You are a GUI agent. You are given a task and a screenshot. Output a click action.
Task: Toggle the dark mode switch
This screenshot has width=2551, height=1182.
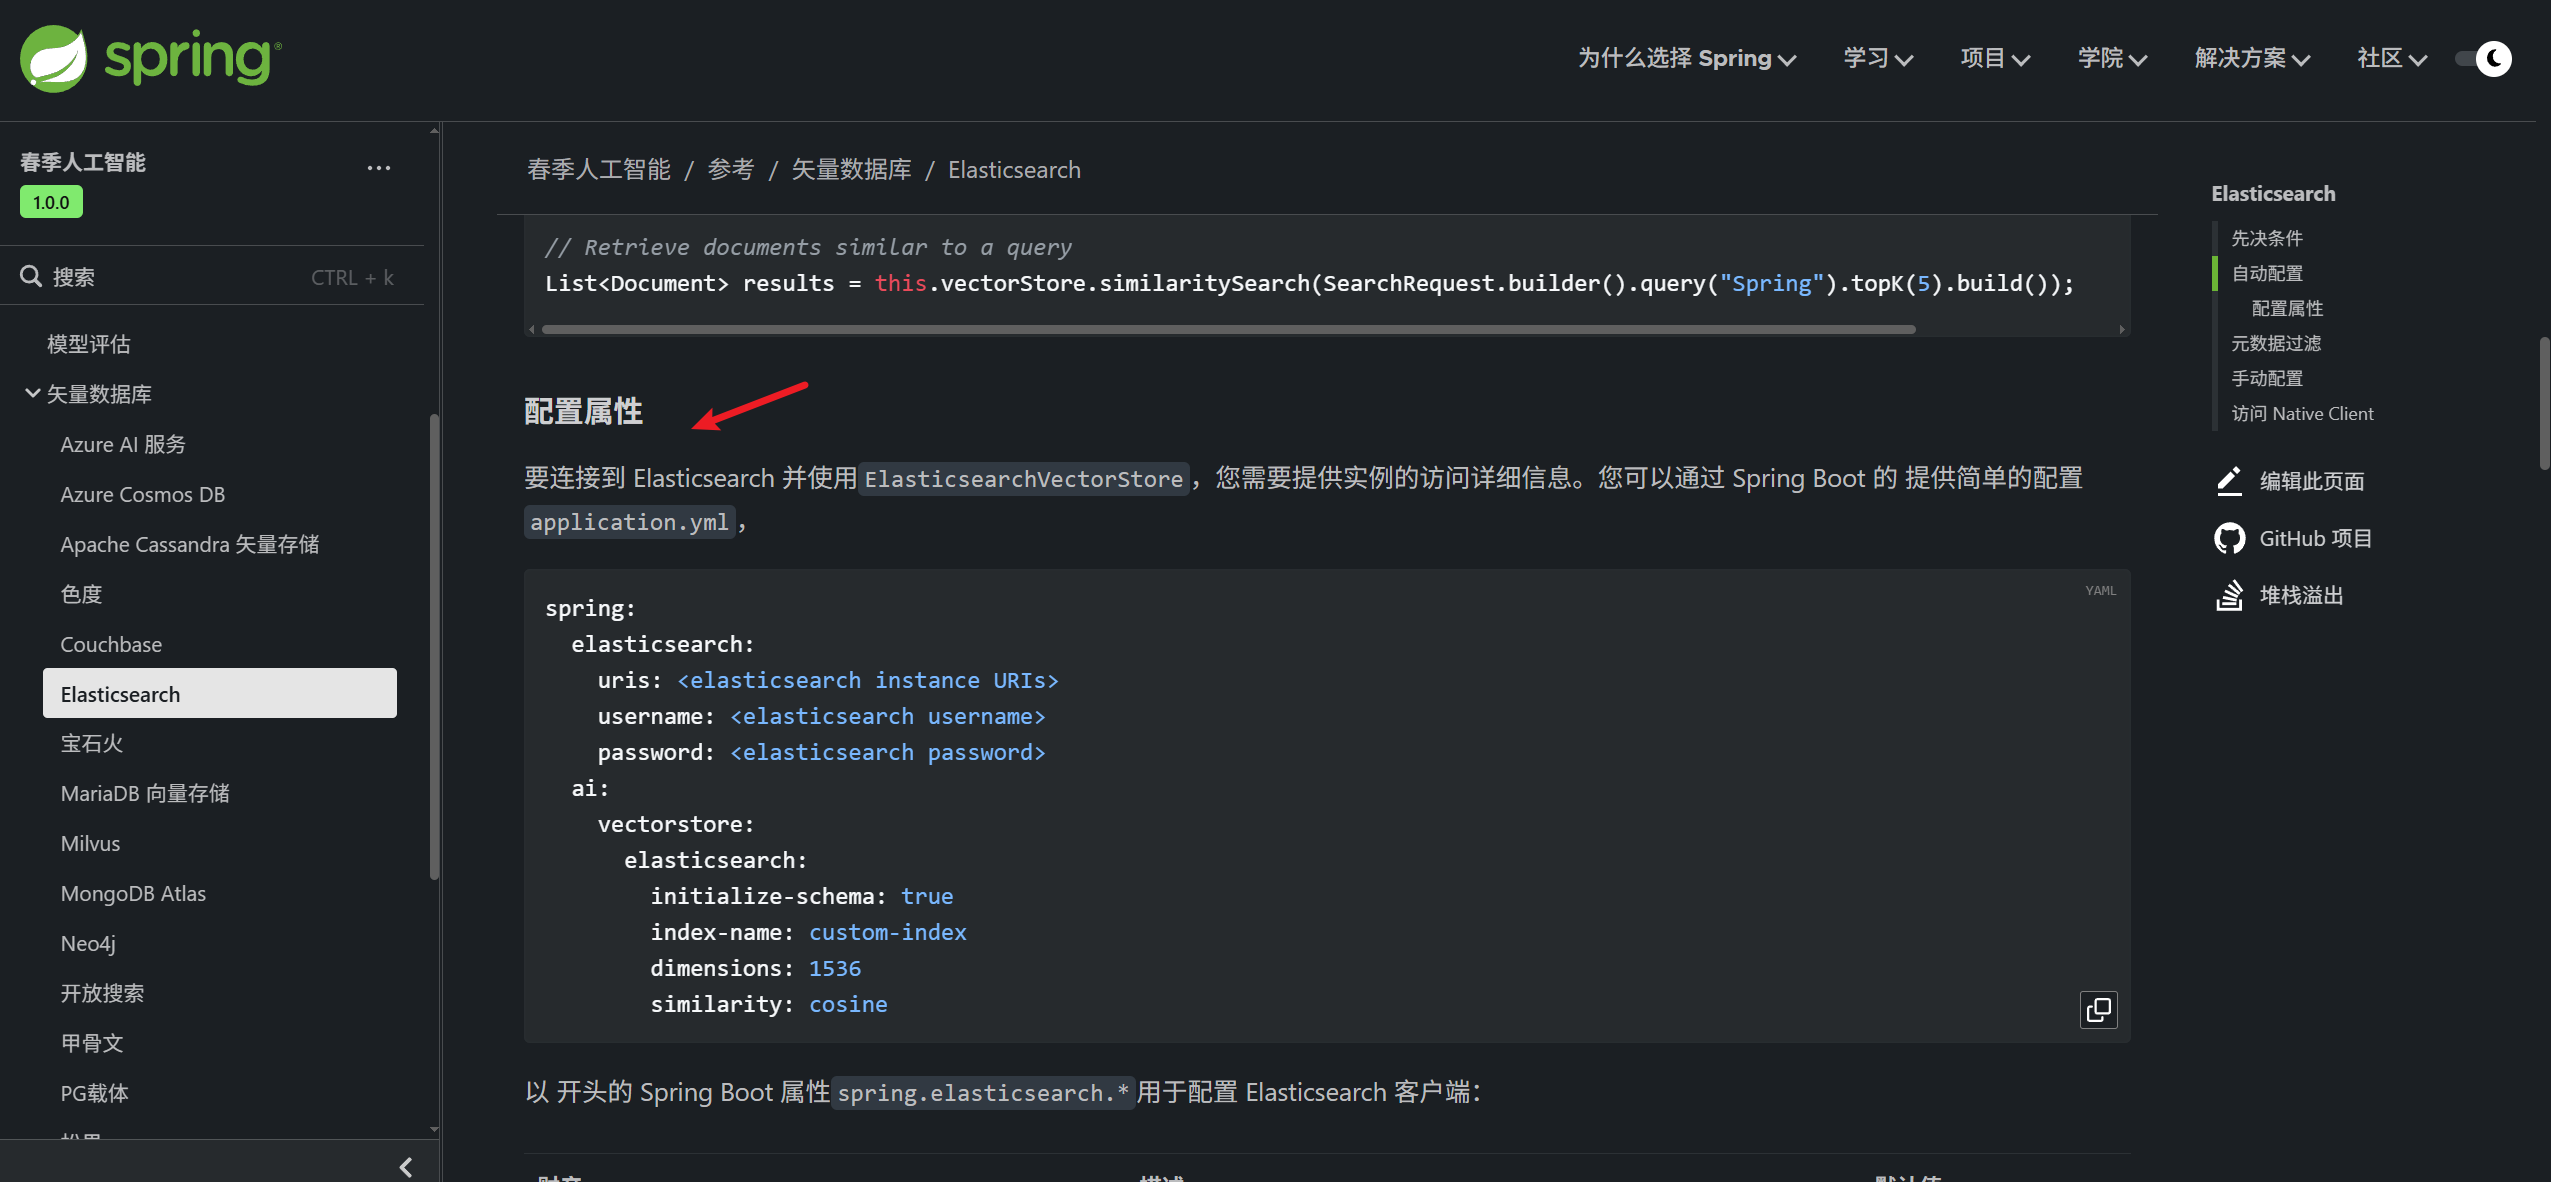click(x=2484, y=59)
